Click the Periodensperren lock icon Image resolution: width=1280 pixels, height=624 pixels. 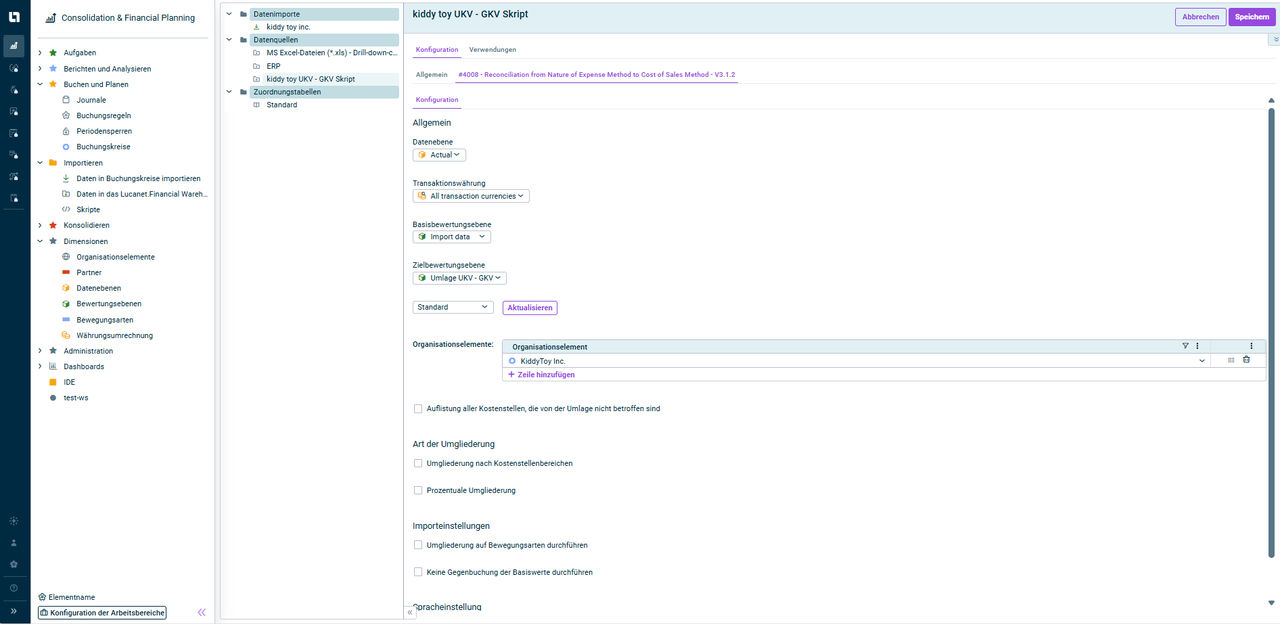click(x=66, y=131)
